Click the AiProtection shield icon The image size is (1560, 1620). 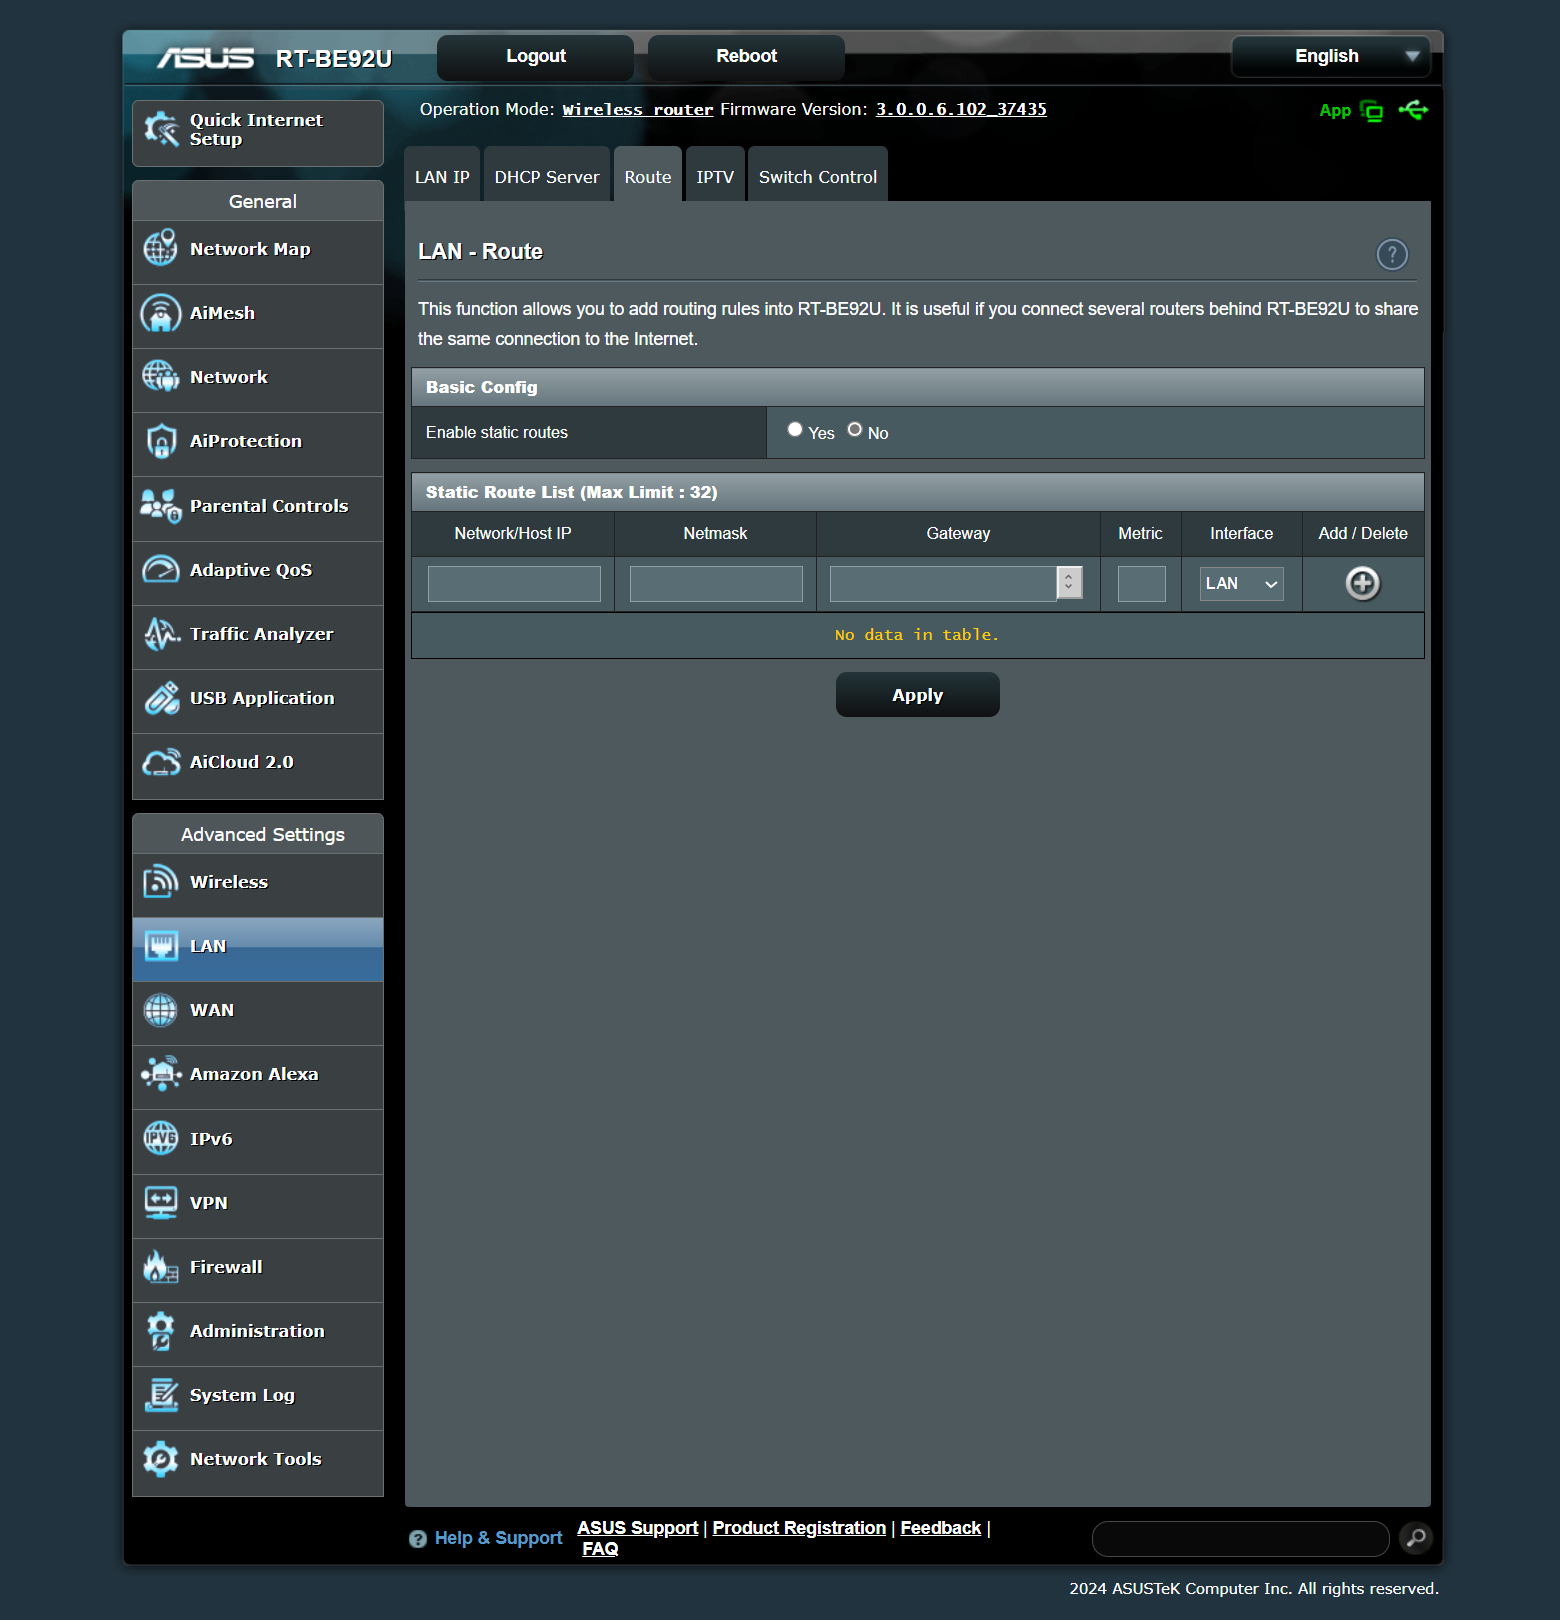160,441
